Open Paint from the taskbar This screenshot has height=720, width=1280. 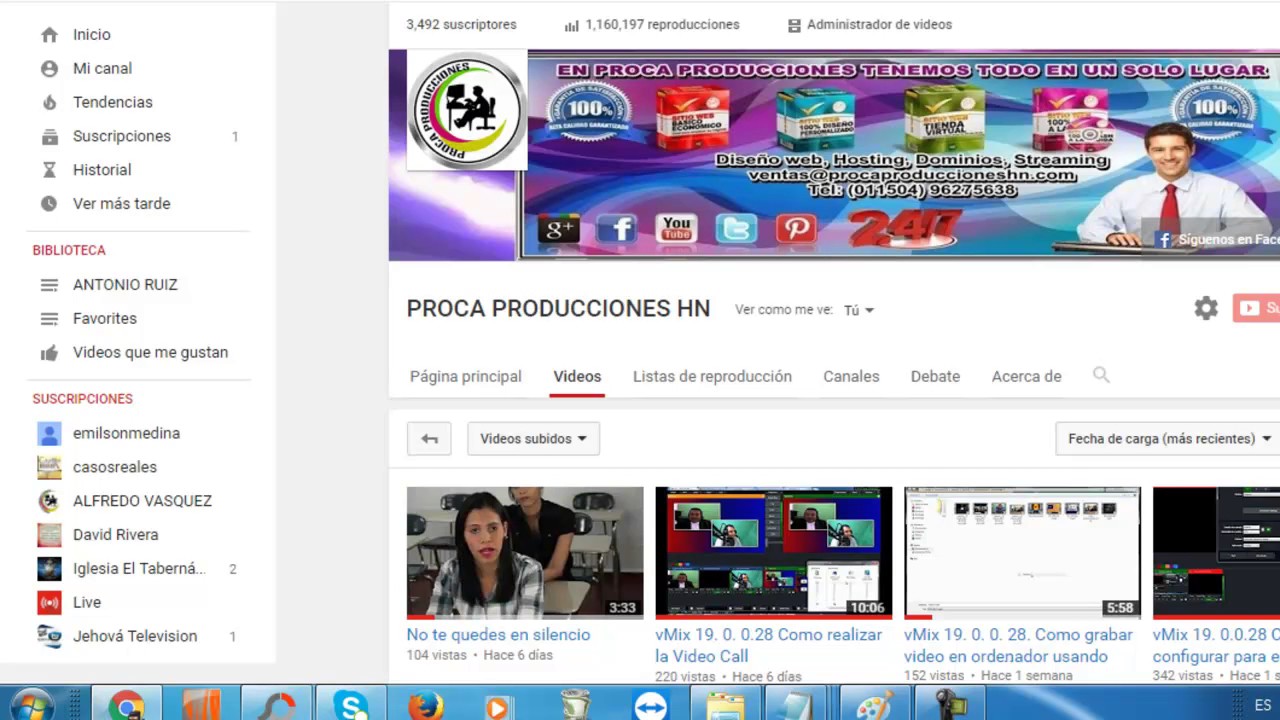tap(874, 704)
